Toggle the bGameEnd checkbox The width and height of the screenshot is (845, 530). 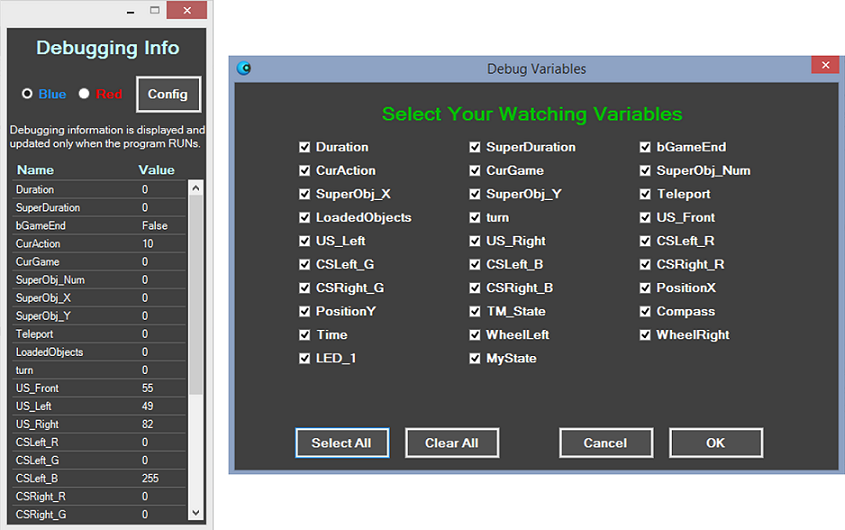(x=646, y=147)
